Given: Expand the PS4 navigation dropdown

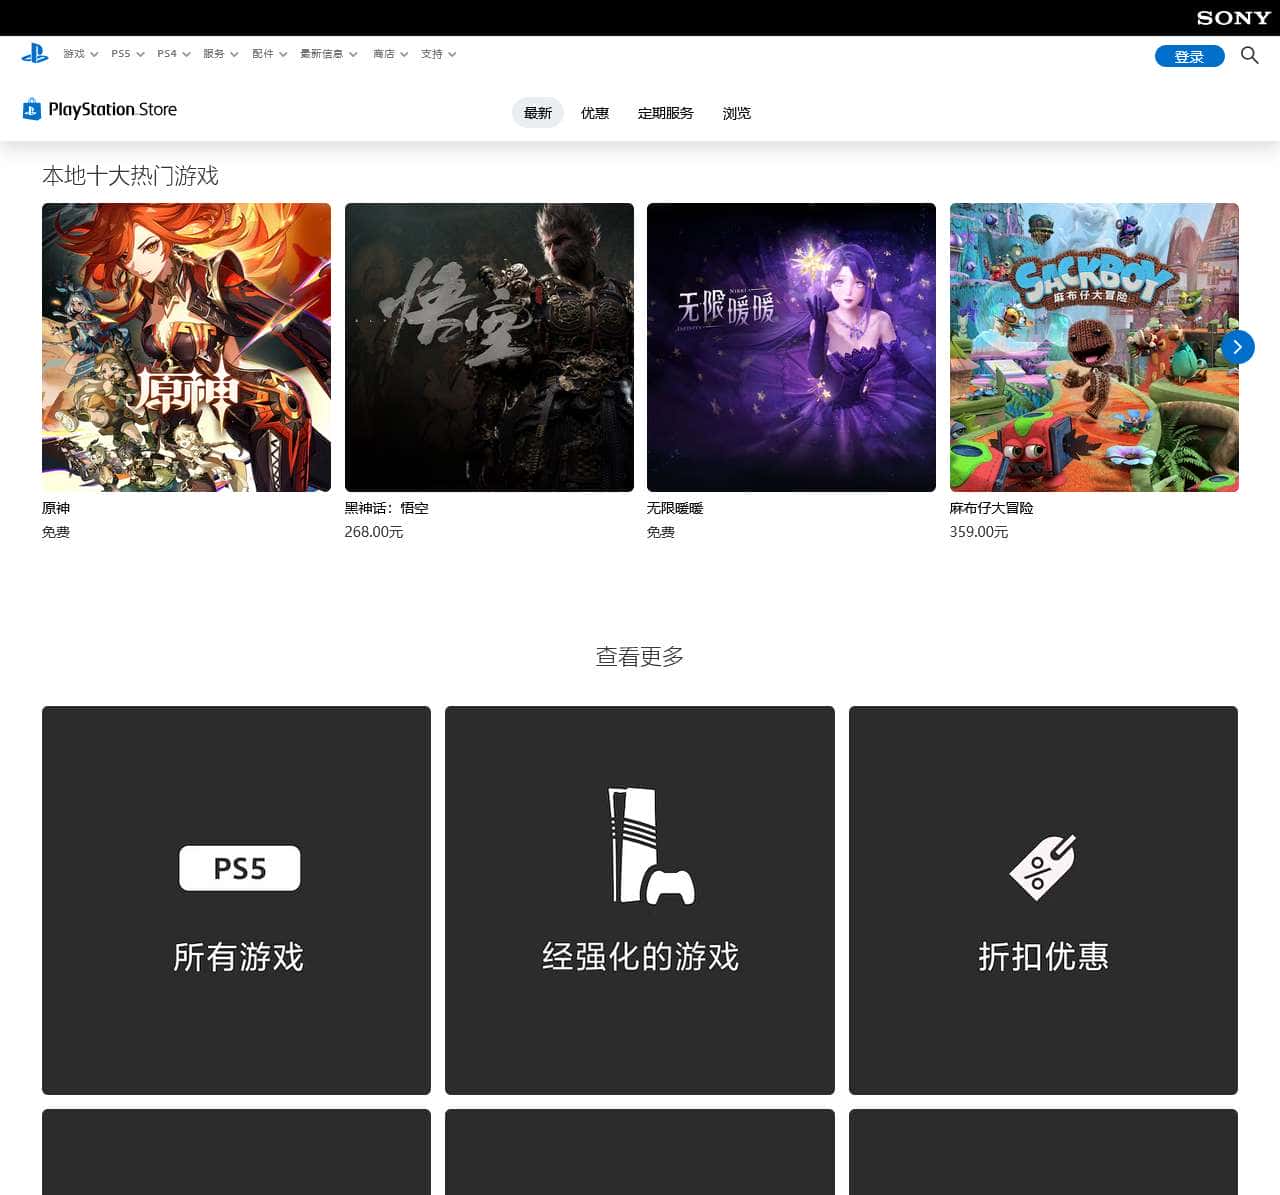Looking at the screenshot, I should coord(174,54).
